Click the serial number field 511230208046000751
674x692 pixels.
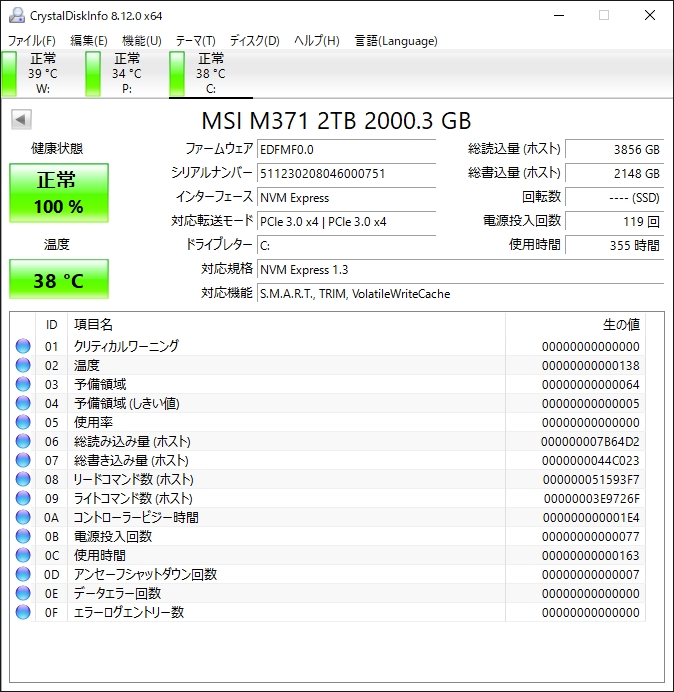tap(346, 173)
